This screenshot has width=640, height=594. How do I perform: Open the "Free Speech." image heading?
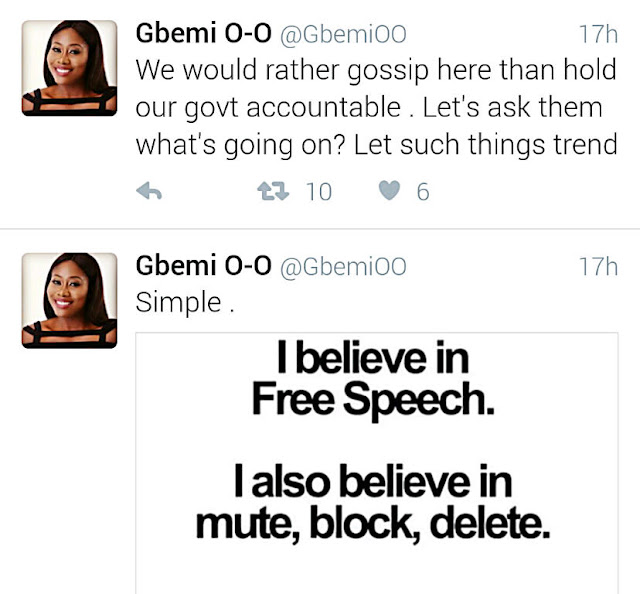pos(372,399)
